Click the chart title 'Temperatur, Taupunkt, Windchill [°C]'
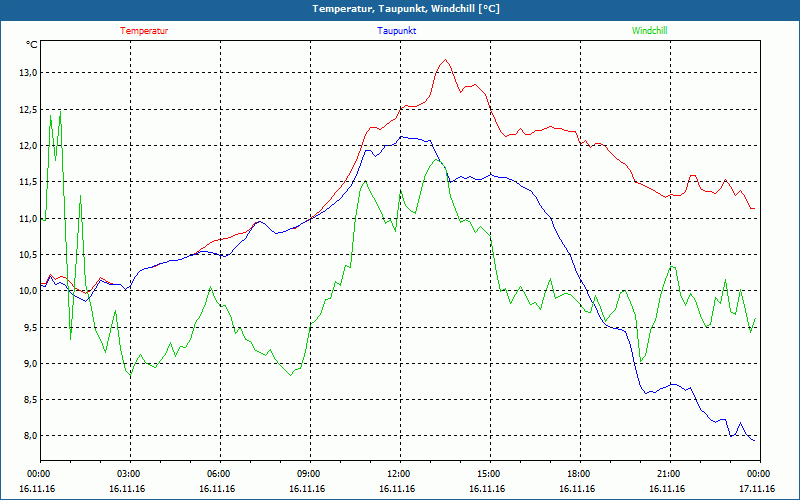 pos(406,9)
